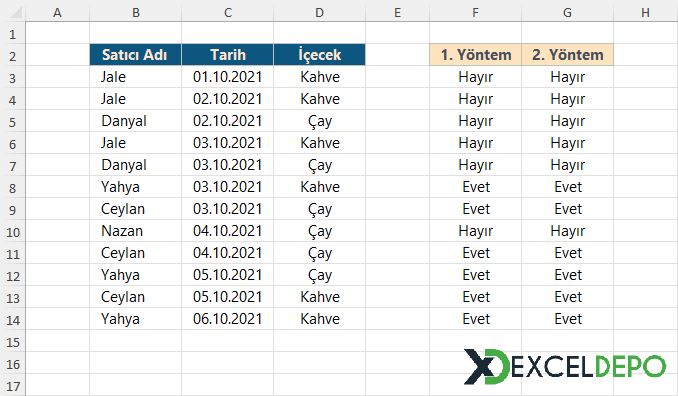The width and height of the screenshot is (678, 396).
Task: Click Kahve in row 13
Action: click(x=320, y=297)
